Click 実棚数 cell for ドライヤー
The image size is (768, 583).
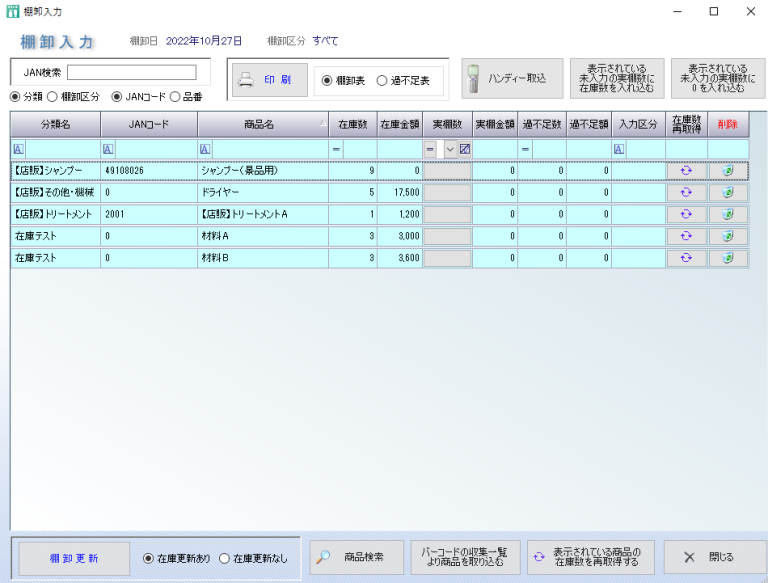click(447, 193)
